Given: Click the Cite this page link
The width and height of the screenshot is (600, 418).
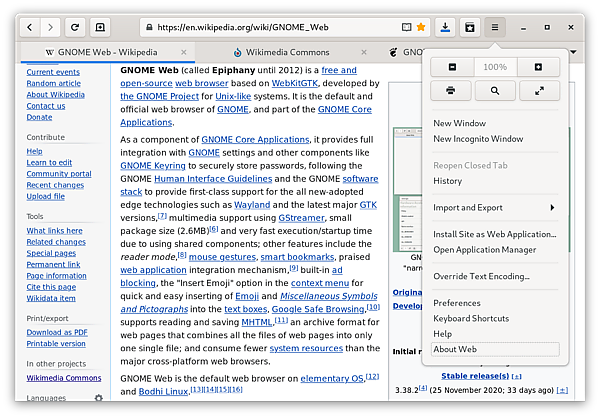Looking at the screenshot, I should 51,287.
